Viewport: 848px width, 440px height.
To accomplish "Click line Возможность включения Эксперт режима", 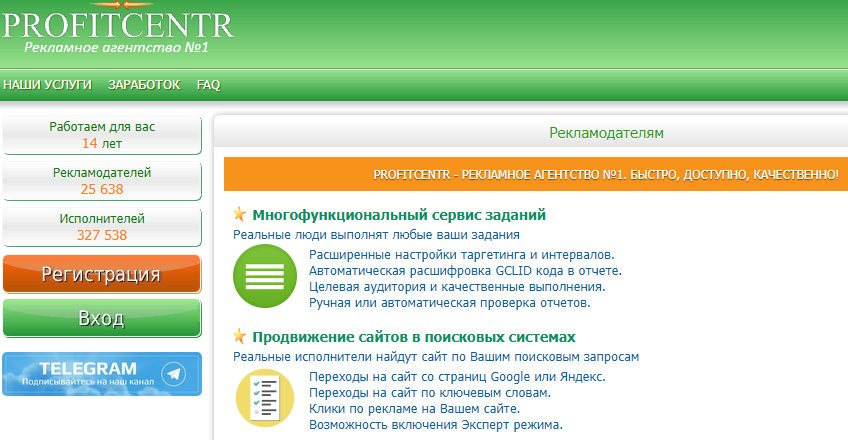I will (x=436, y=425).
